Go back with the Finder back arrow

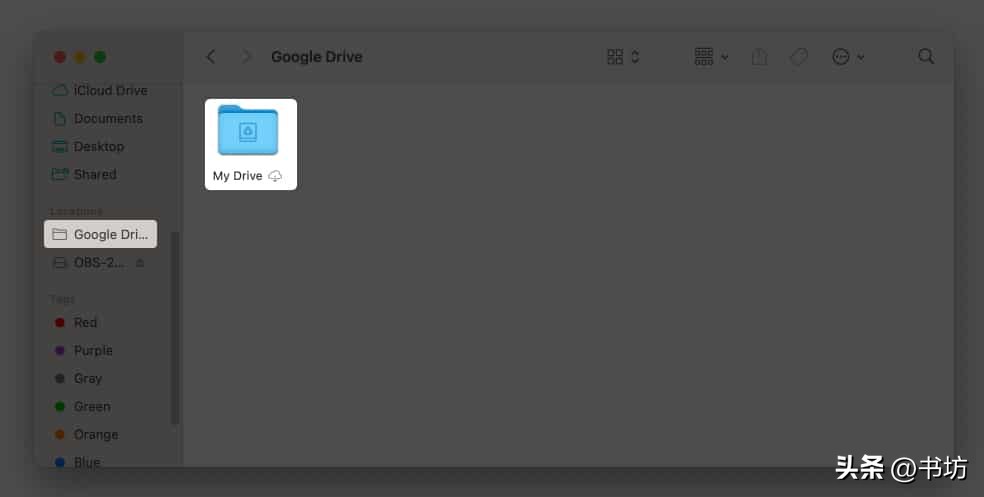point(211,56)
